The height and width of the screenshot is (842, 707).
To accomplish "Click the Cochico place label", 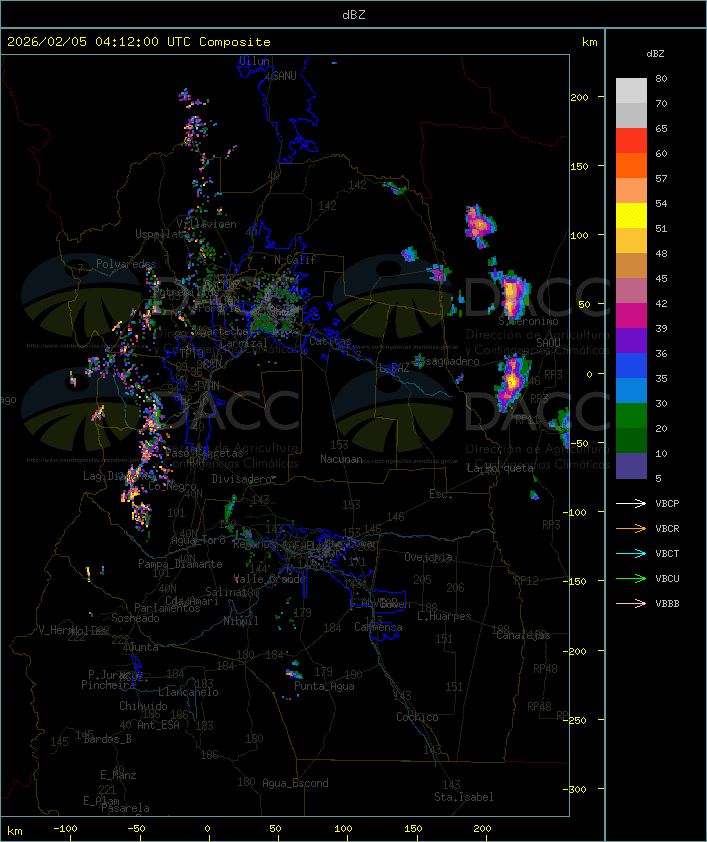I will point(417,717).
